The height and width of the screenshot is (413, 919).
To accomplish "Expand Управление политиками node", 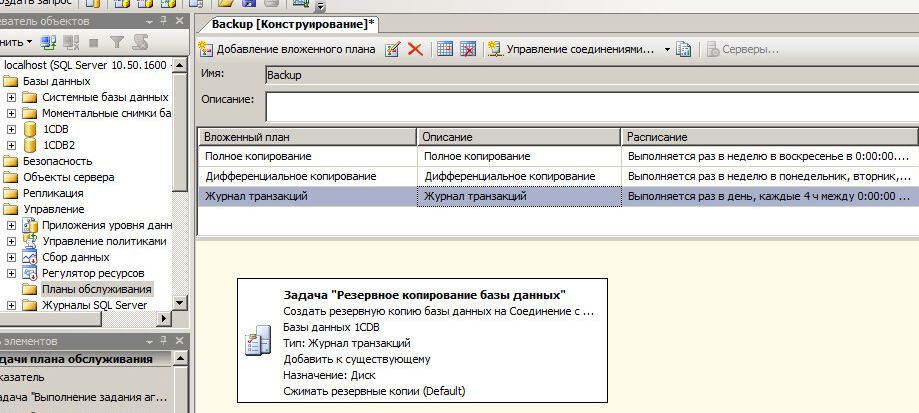I will tap(11, 241).
